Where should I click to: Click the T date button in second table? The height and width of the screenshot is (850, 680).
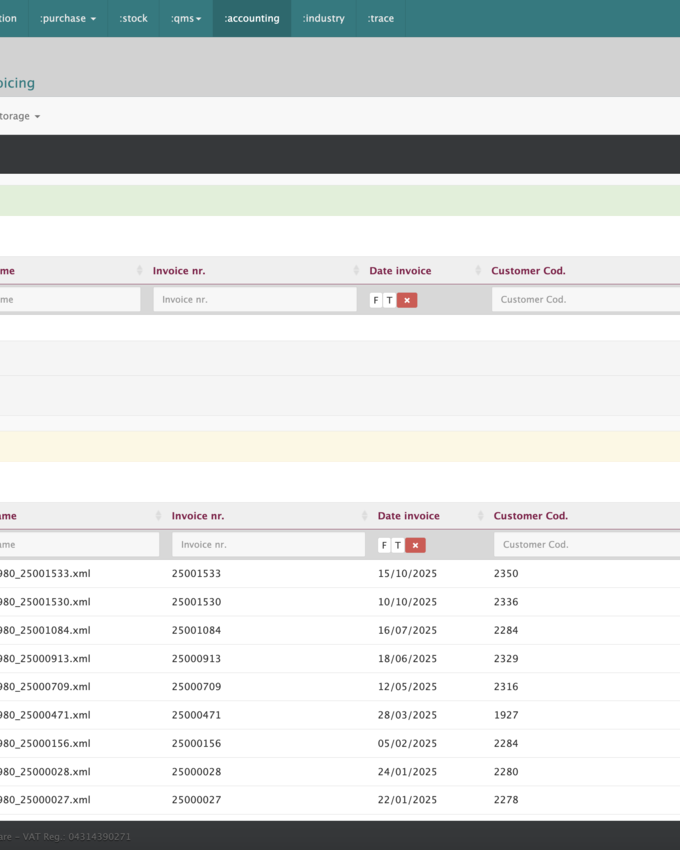[398, 545]
